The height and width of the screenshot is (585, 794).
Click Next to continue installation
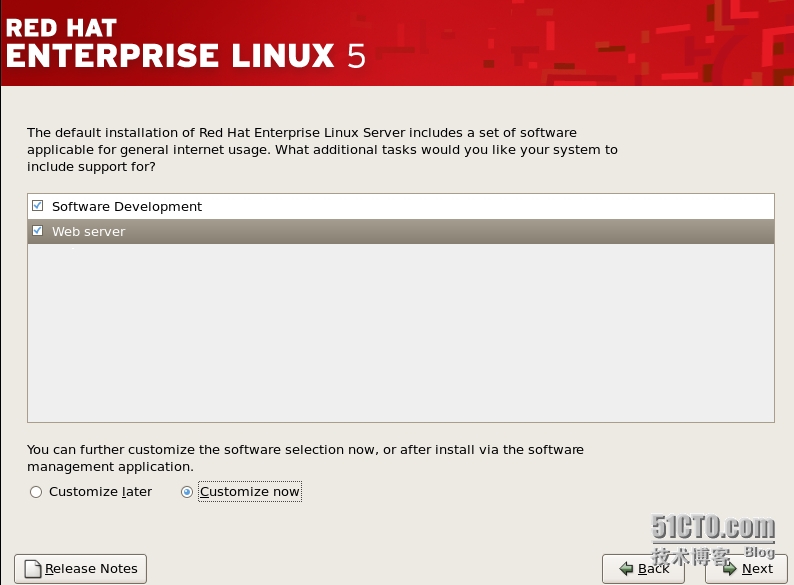point(746,569)
